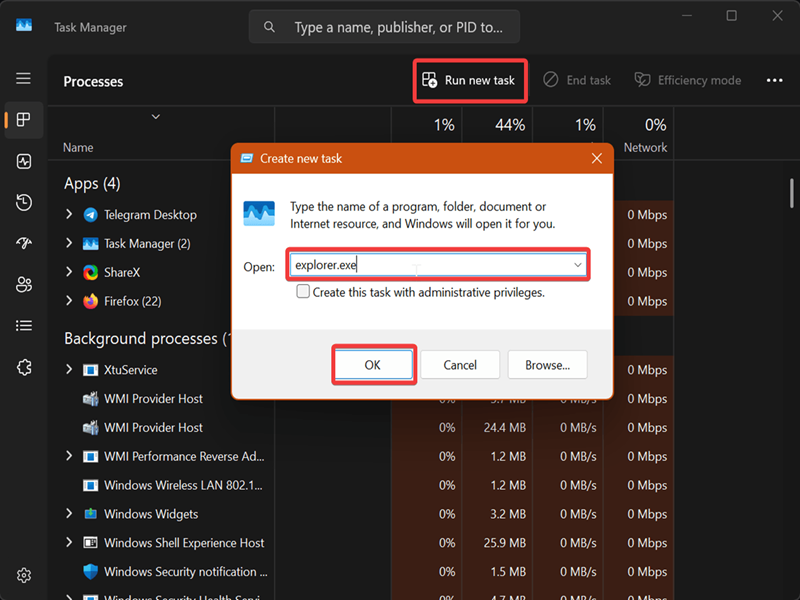Click the search magnifier icon

[269, 27]
